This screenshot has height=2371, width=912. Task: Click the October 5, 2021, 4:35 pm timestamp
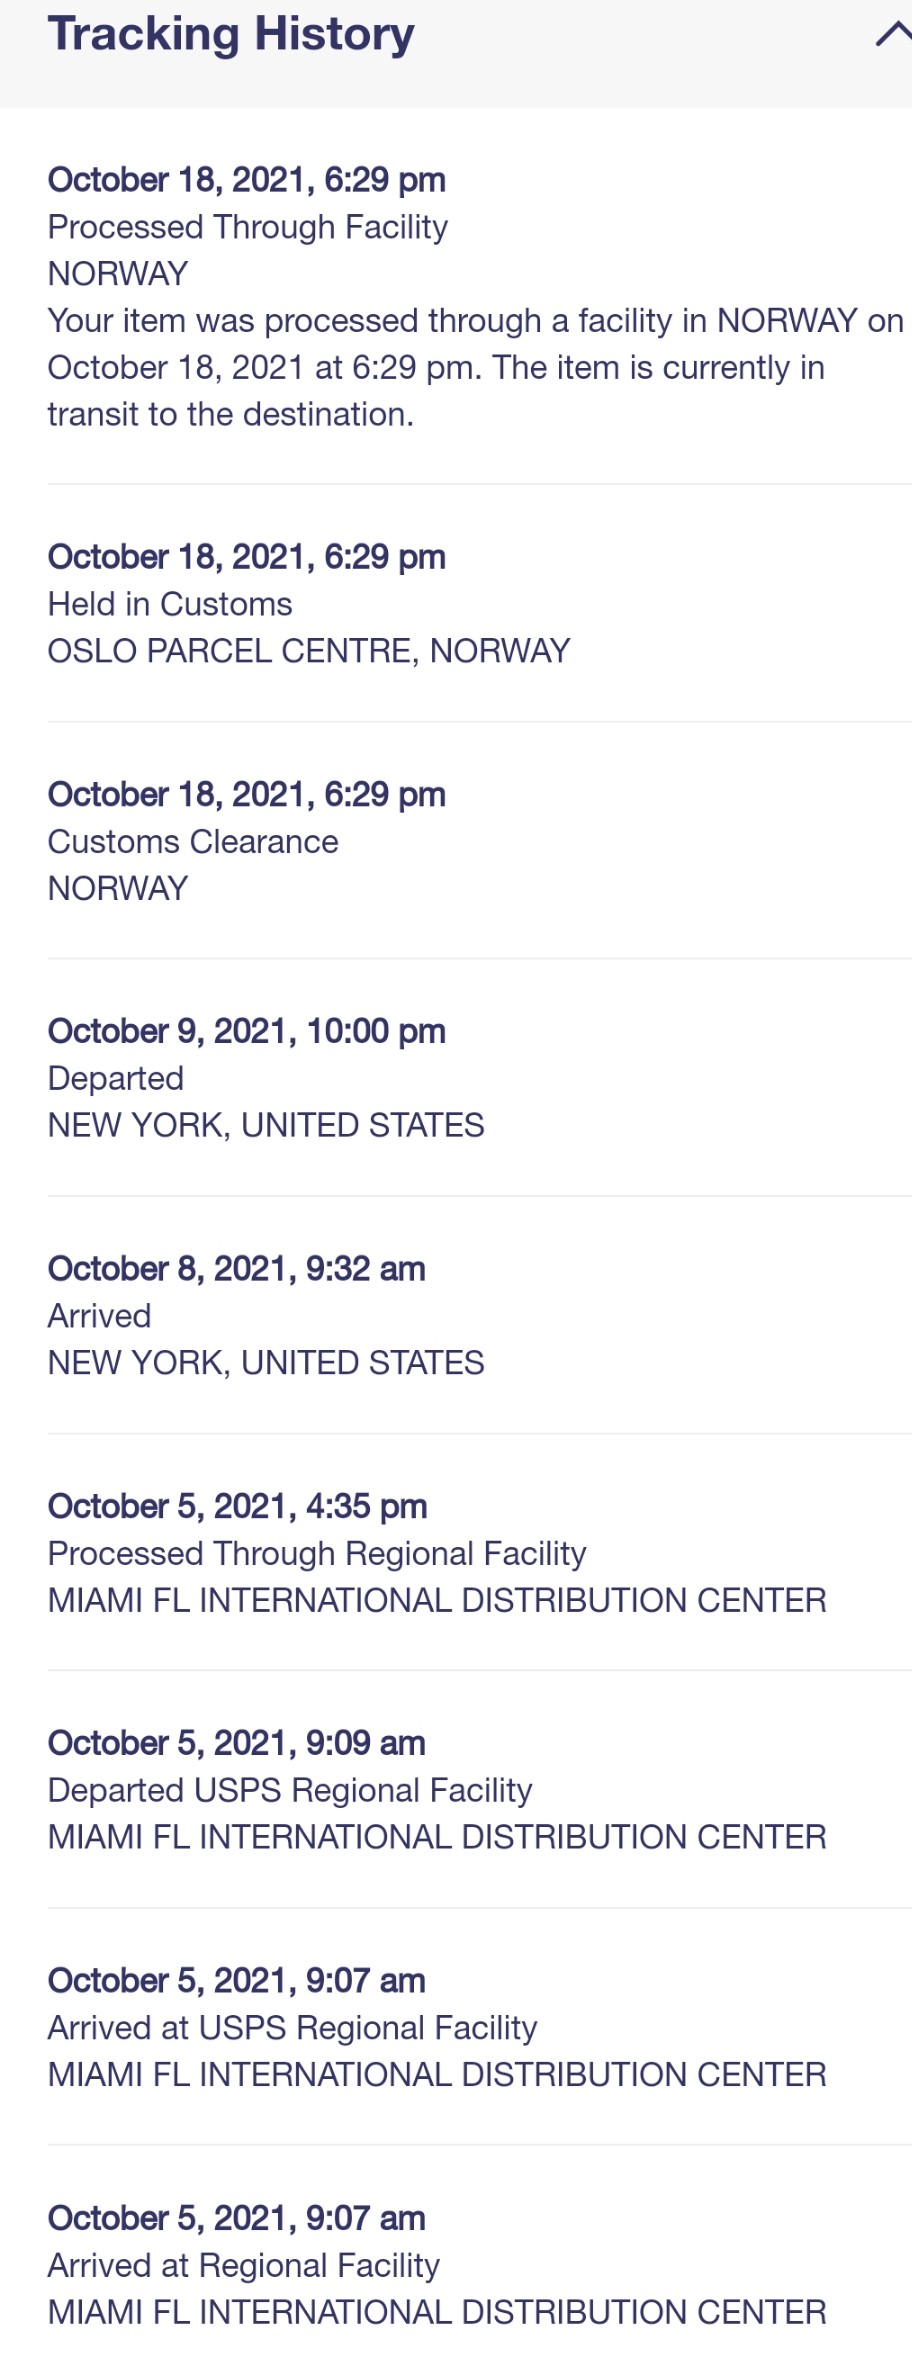pyautogui.click(x=237, y=1506)
